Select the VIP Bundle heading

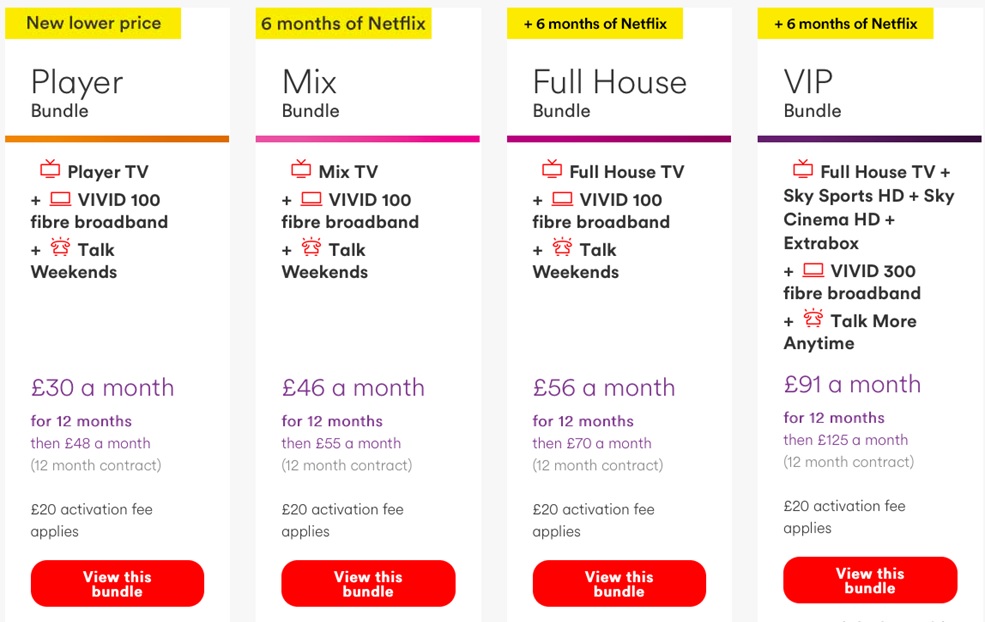812,93
